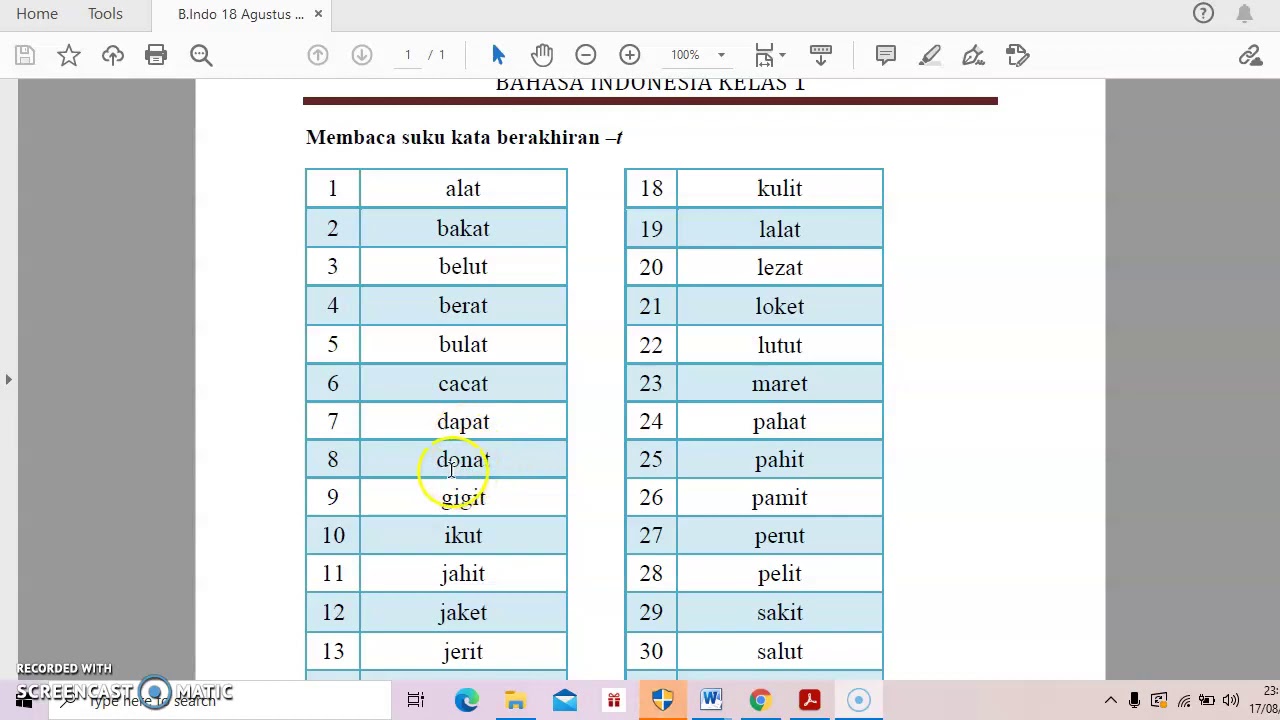
Task: Add a comment with the speech bubble icon
Action: (x=886, y=55)
